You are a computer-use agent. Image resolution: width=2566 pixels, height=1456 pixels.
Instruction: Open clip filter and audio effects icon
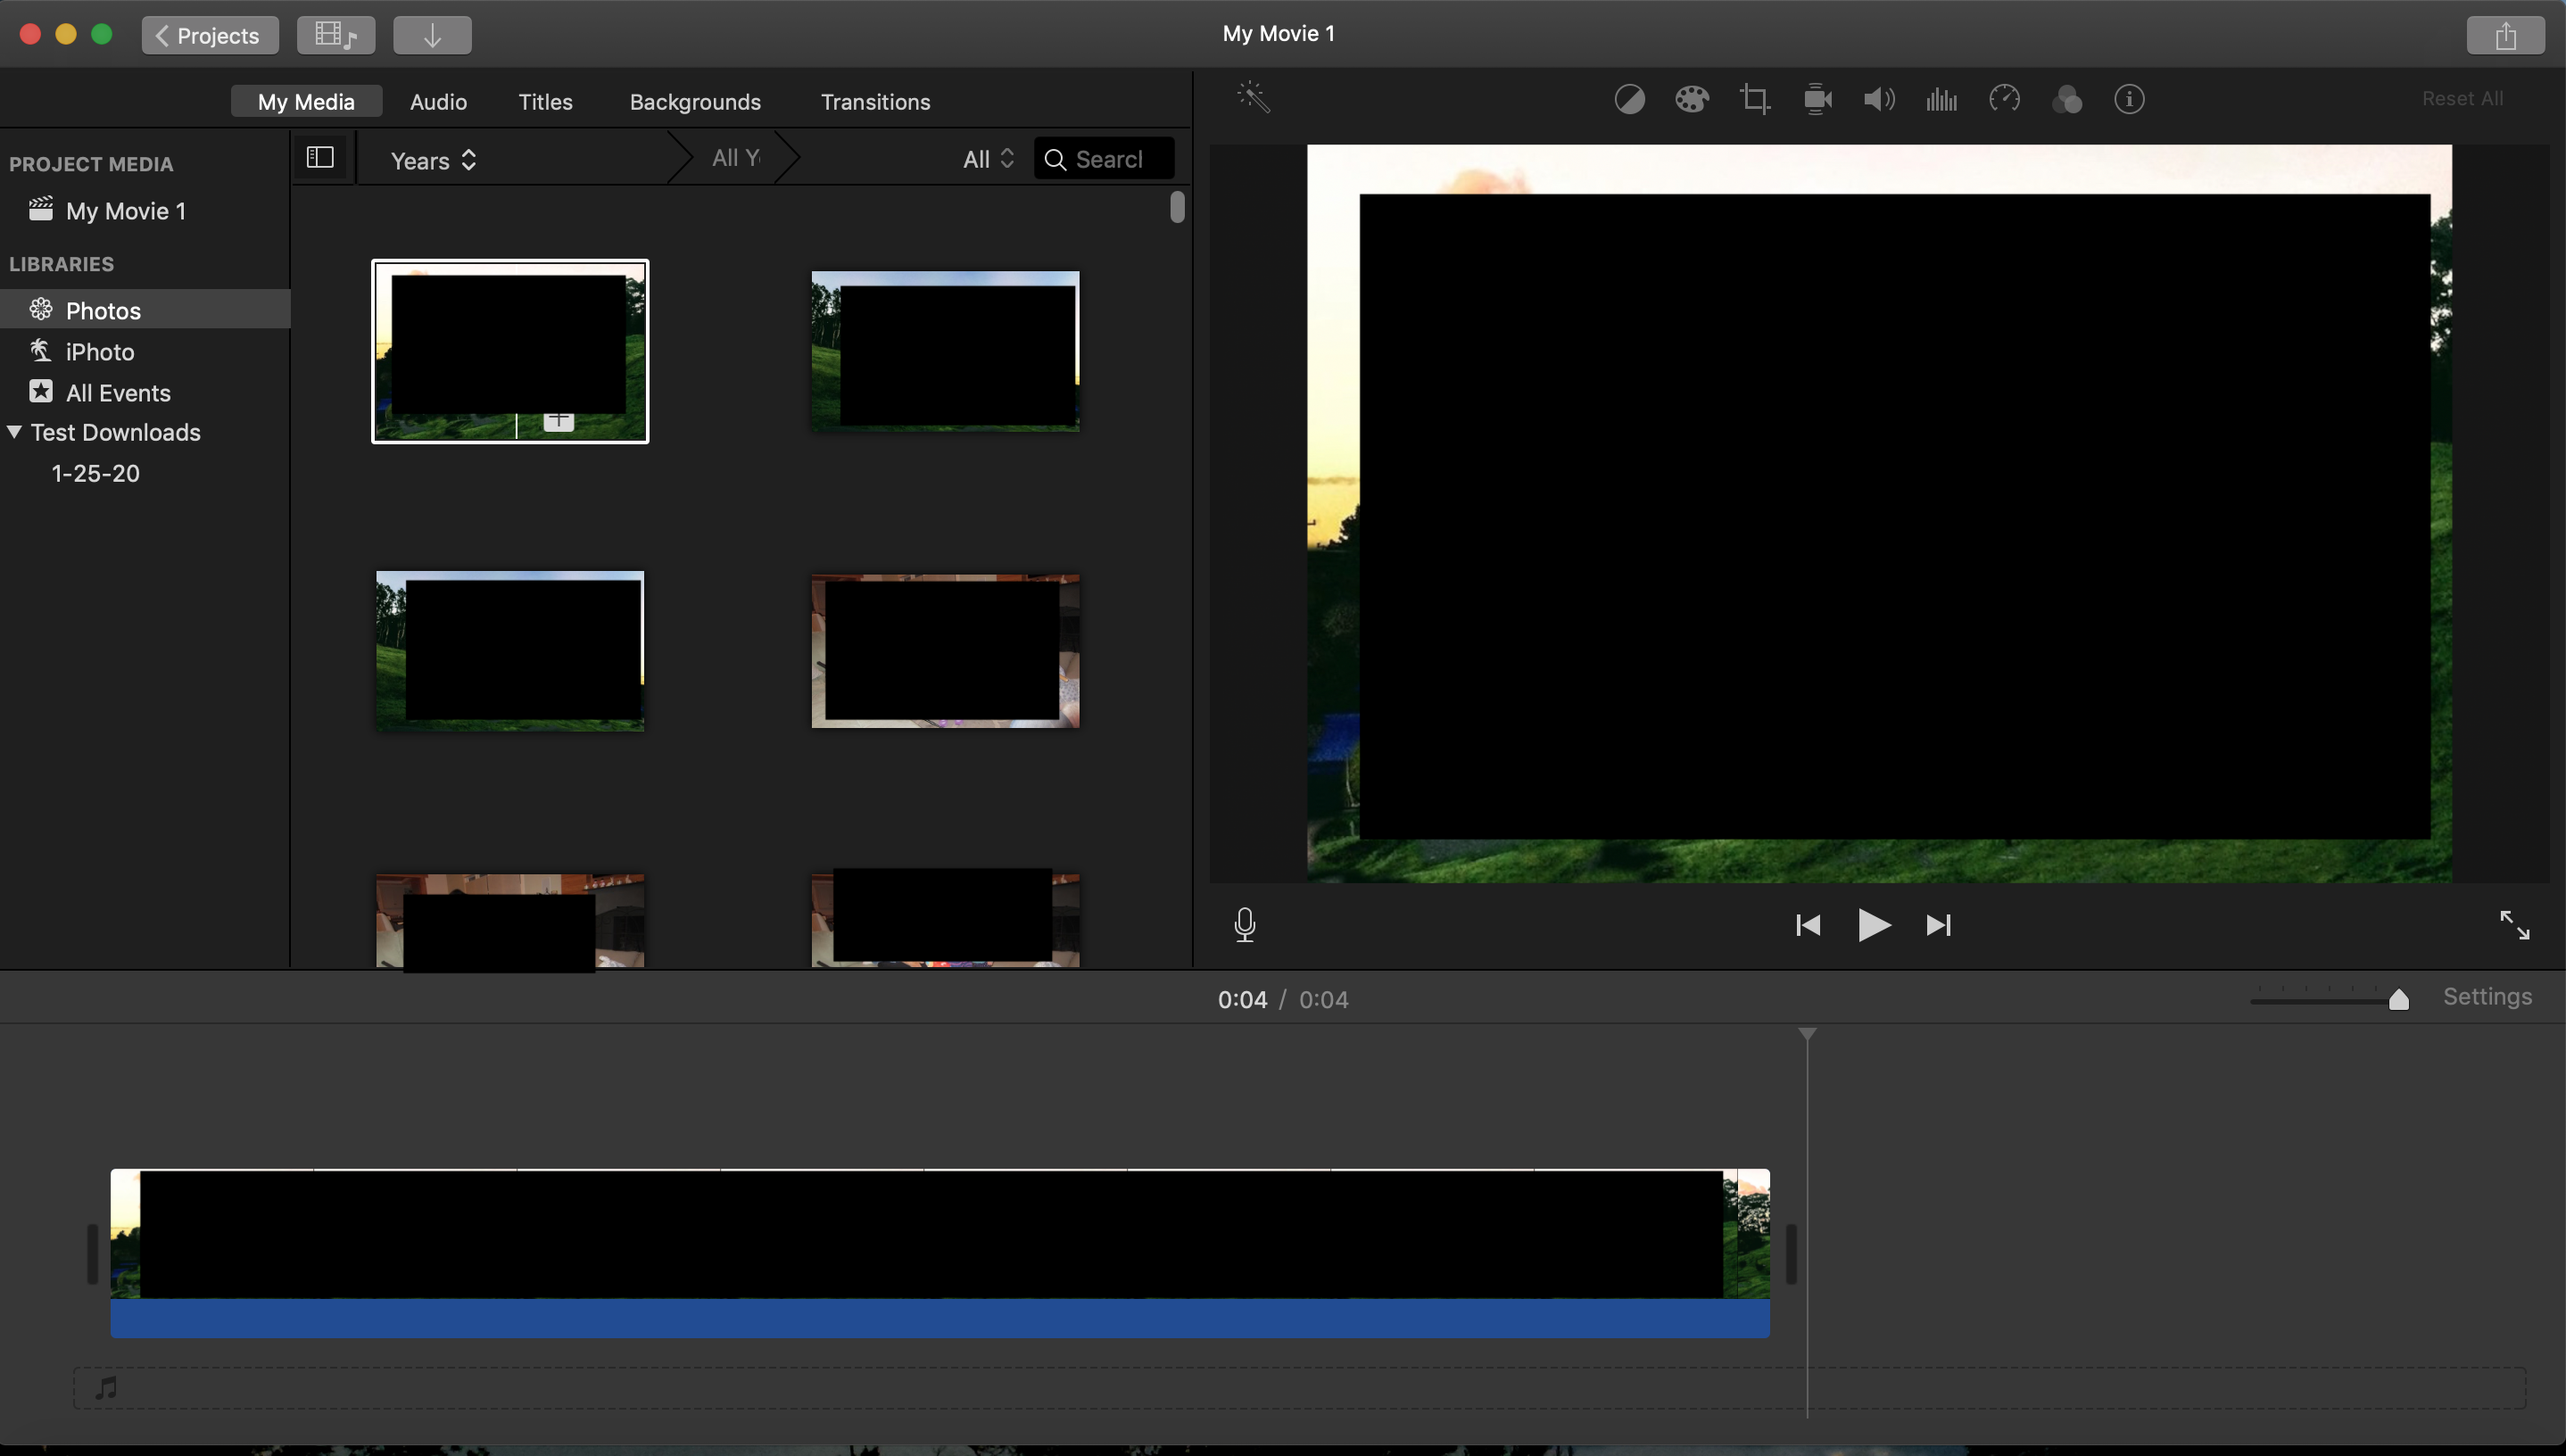coord(2067,99)
